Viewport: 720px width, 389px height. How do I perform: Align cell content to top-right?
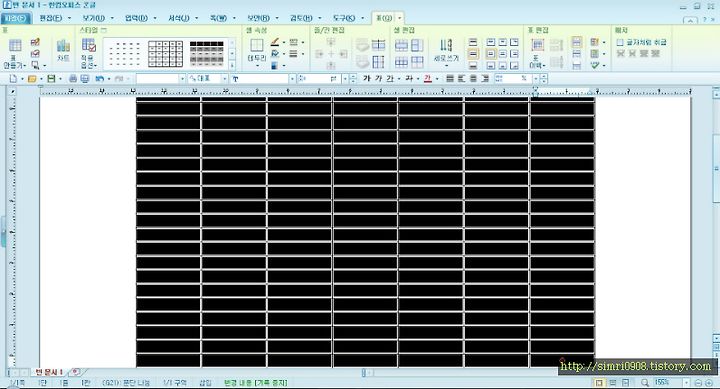514,42
